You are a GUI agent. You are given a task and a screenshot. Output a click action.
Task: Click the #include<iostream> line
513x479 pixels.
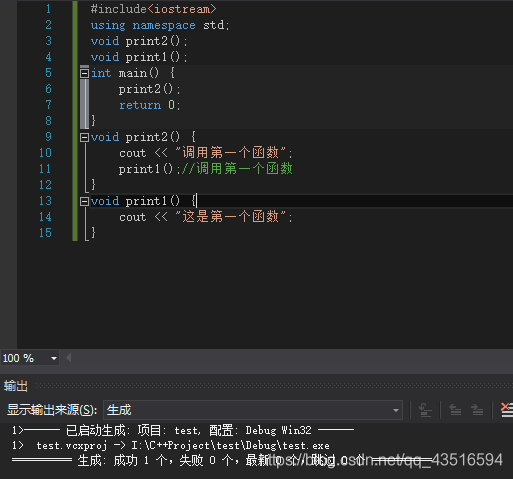[x=153, y=9]
